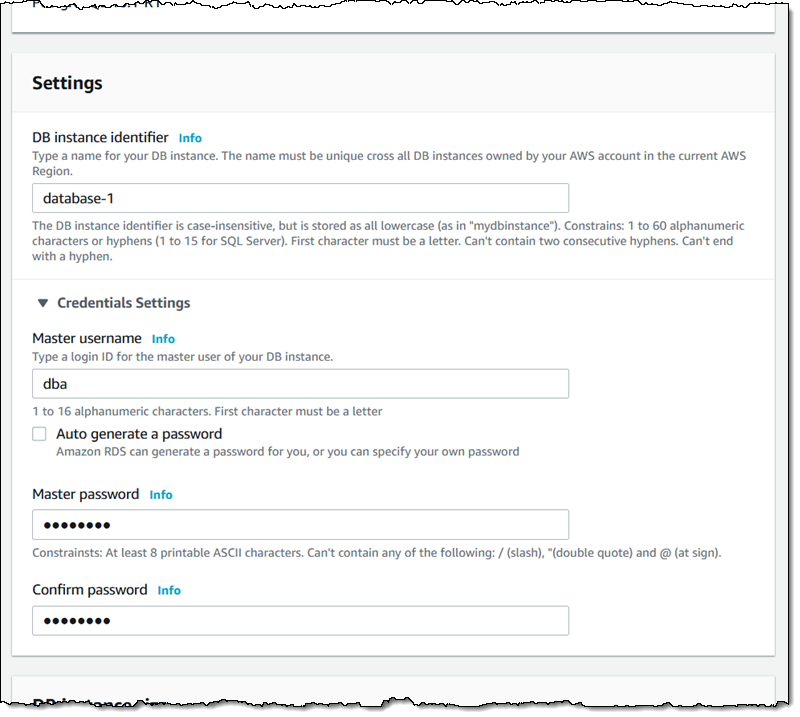Screen dimensions: 800x717
Task: Open Info link beside Master username
Action: click(163, 339)
